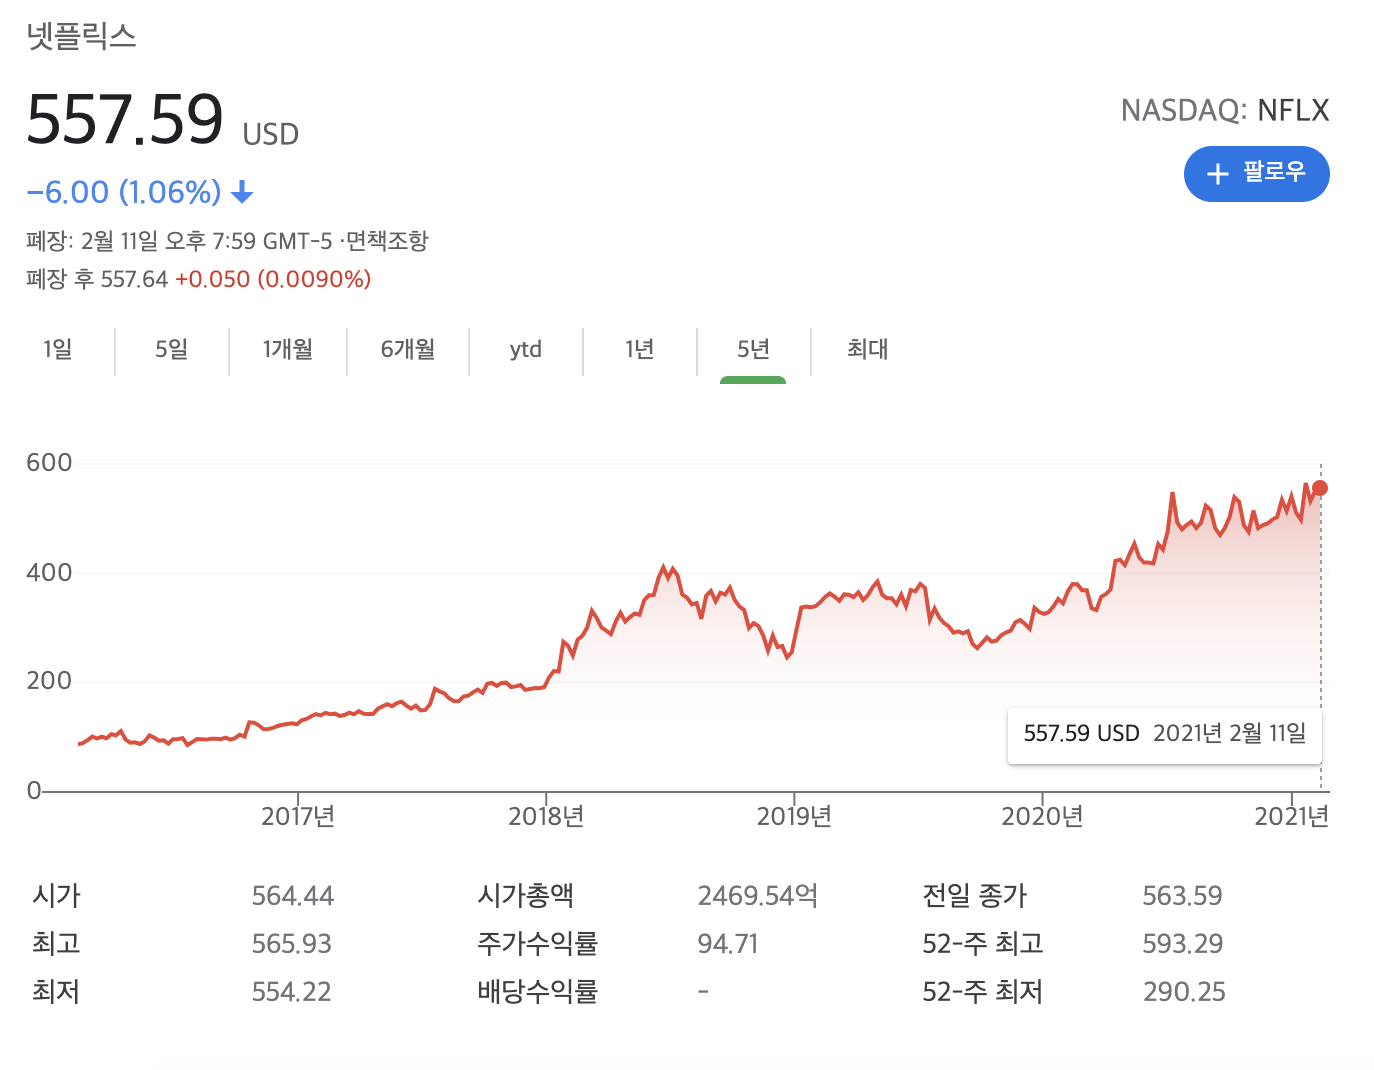
Task: Click the 52-주 최고 label
Action: click(x=982, y=944)
